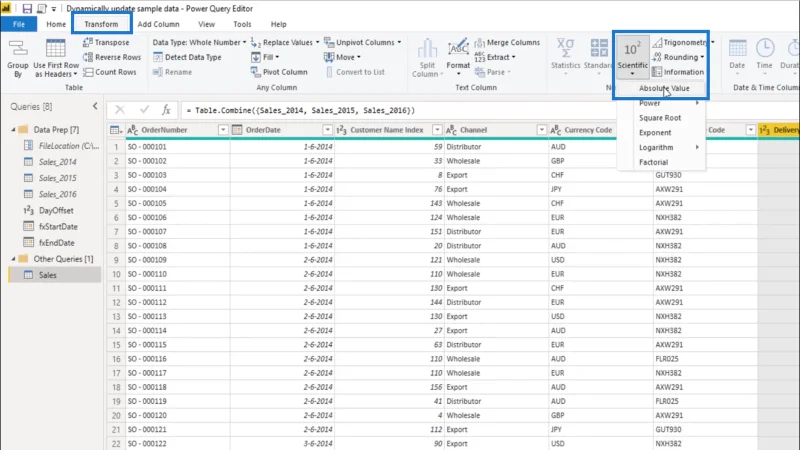Switch to the Add Column tab
800x450 pixels.
click(x=158, y=24)
